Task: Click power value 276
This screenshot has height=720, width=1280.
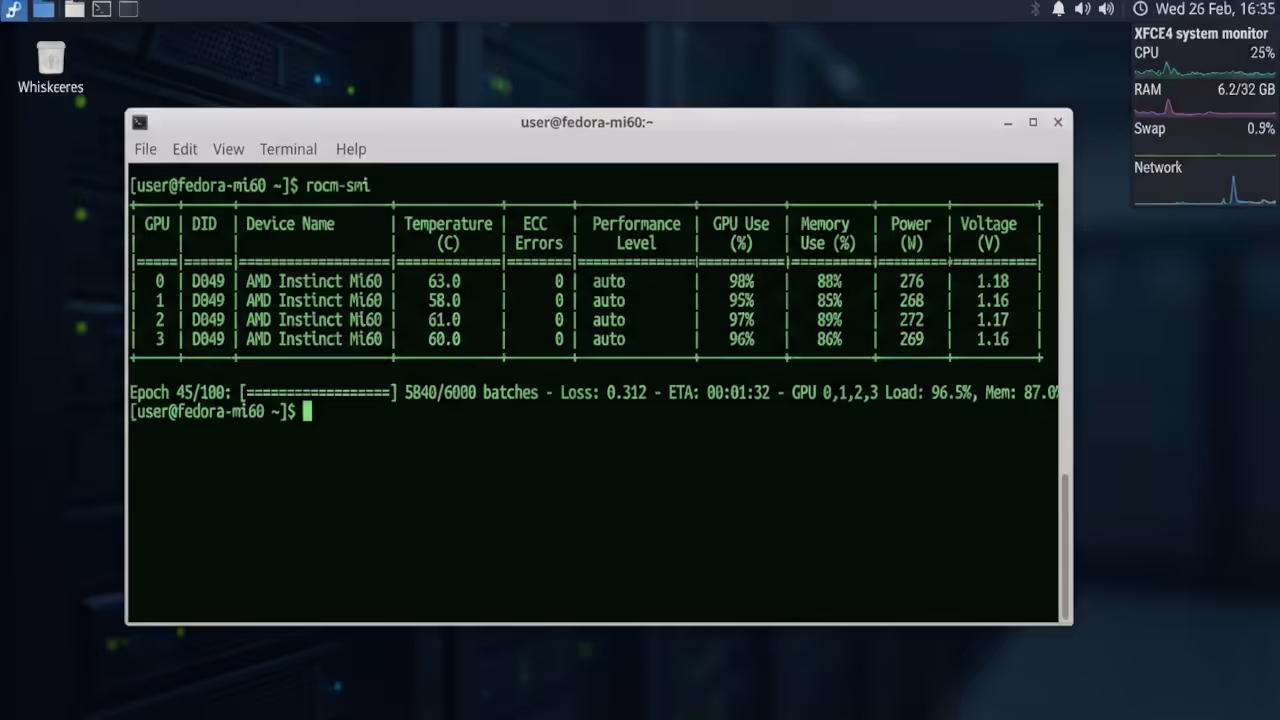Action: 911,282
